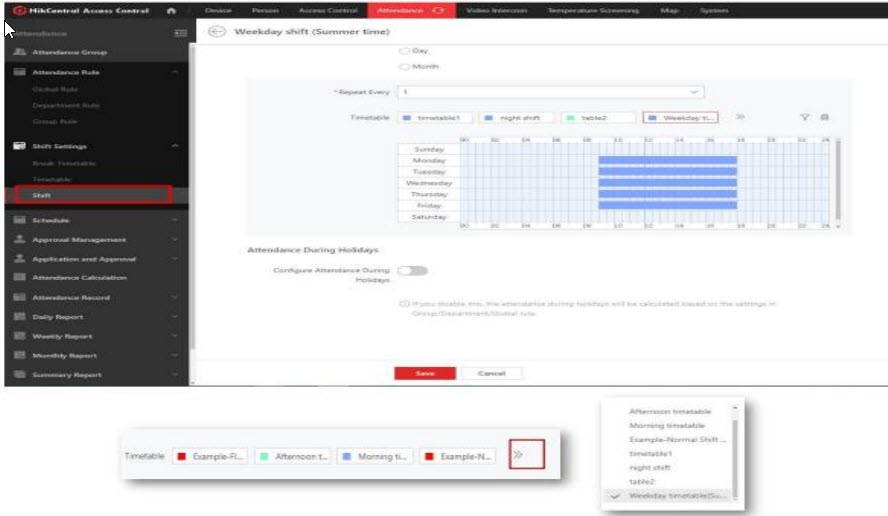Collapse the sidebar using the top menu icon
Image resolution: width=888 pixels, height=516 pixels.
click(x=181, y=33)
